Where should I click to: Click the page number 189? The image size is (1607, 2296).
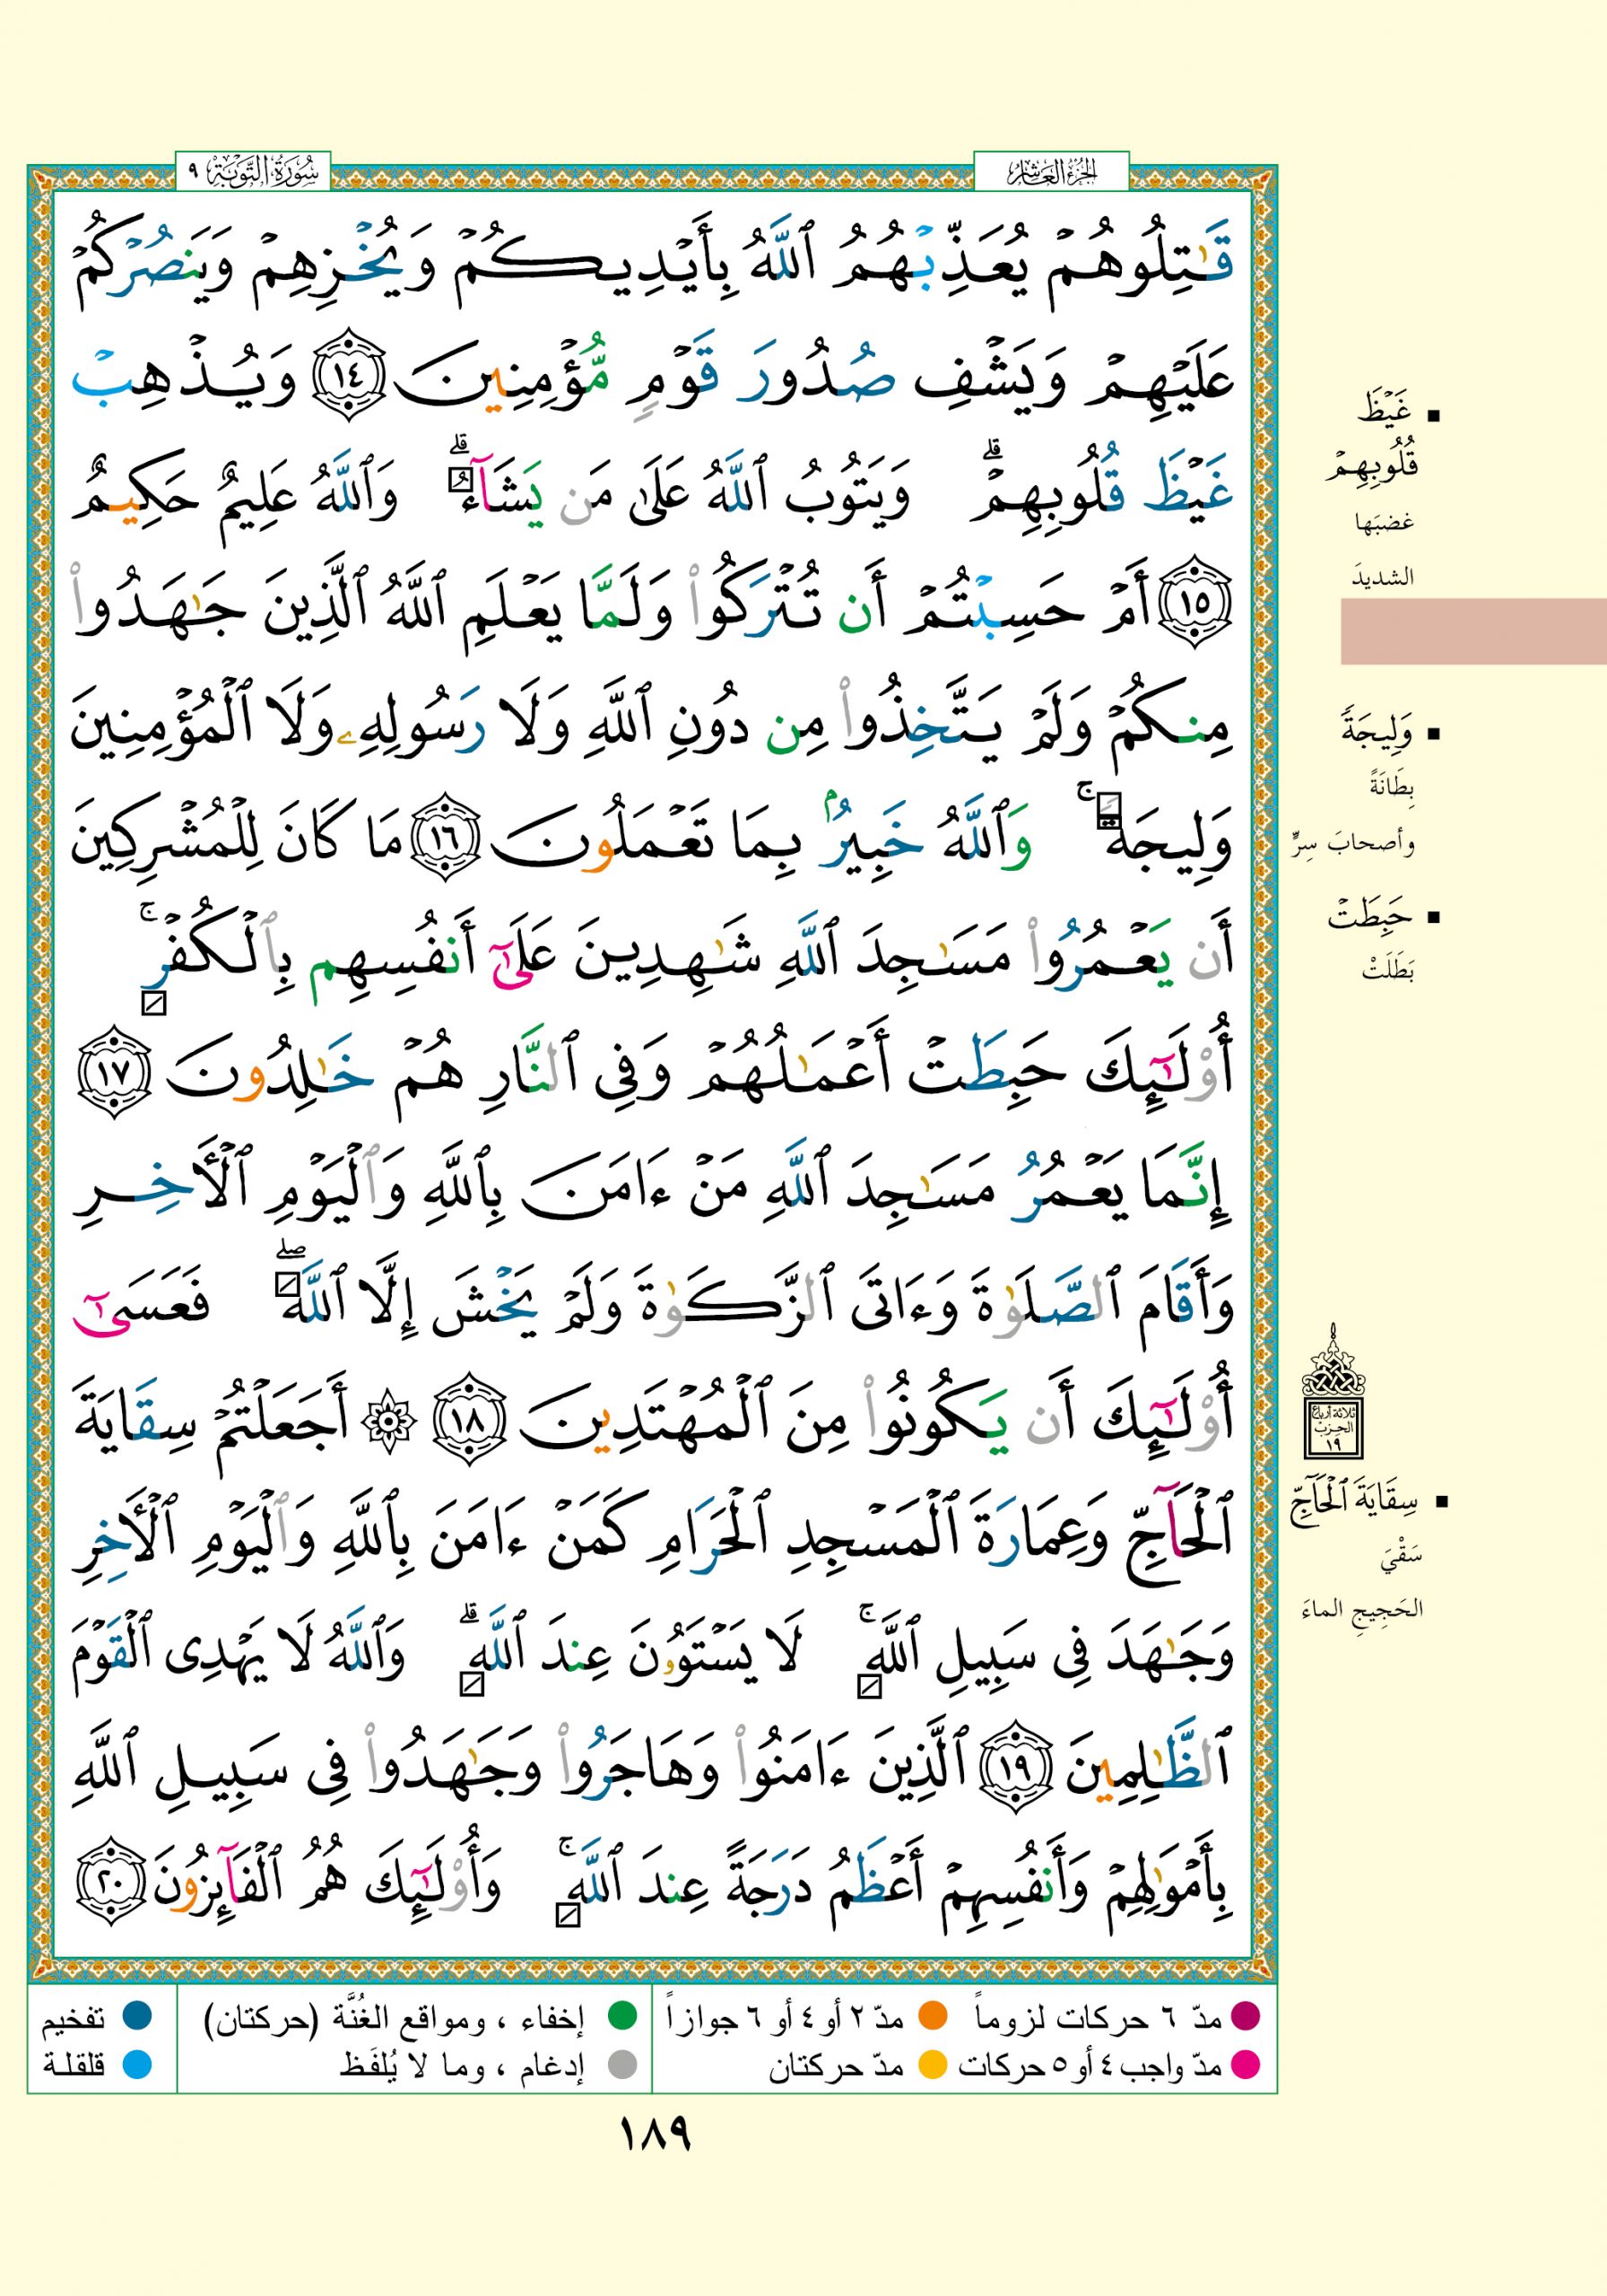coord(656,2136)
